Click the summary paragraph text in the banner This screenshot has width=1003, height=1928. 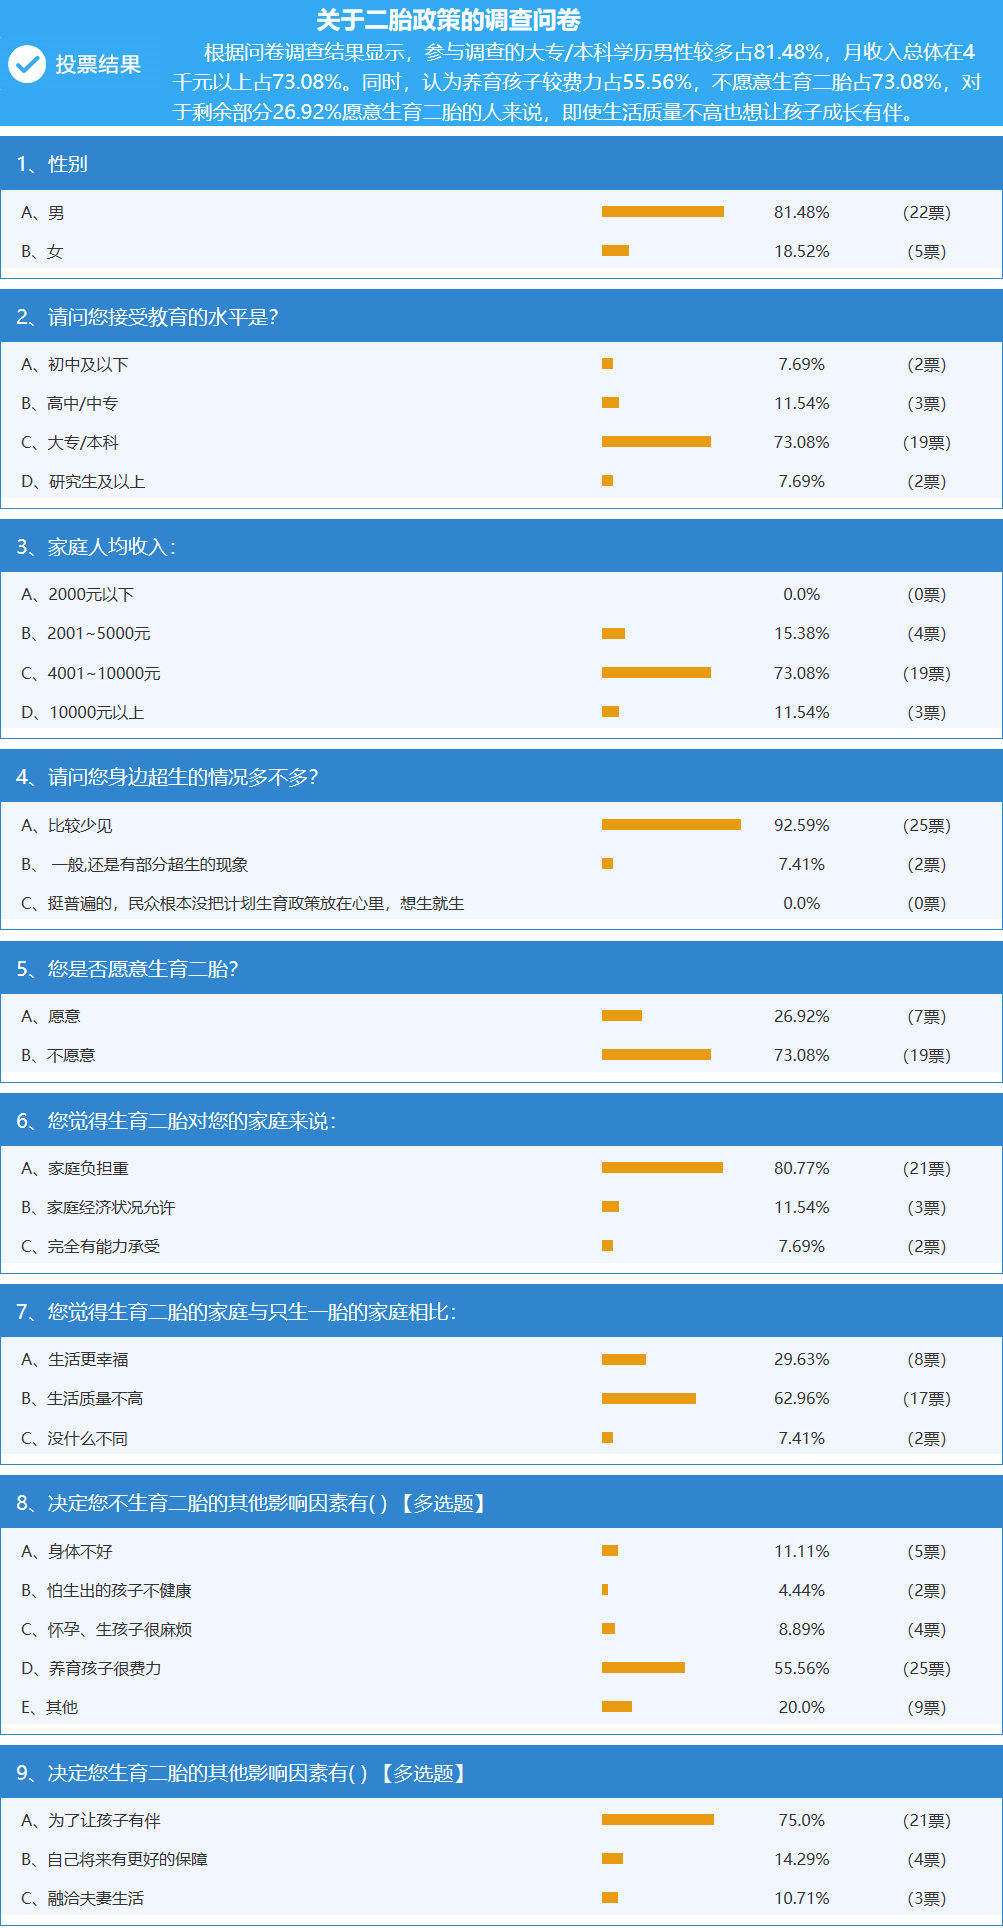click(x=577, y=82)
